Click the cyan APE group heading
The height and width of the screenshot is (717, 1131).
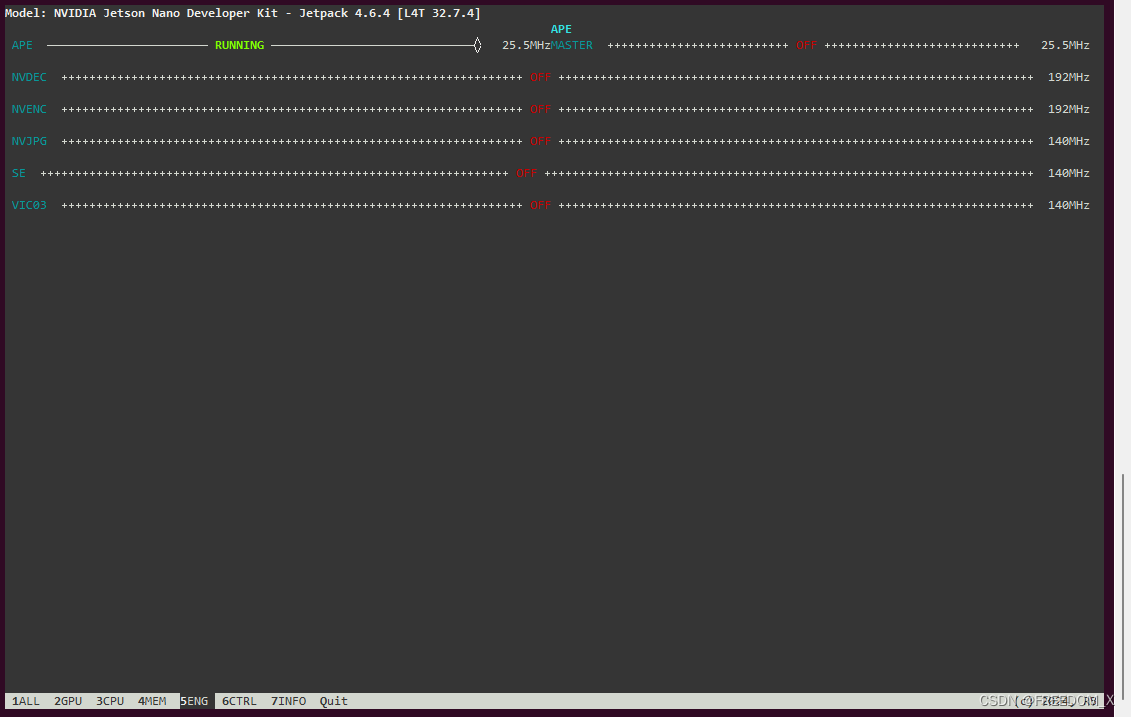[x=561, y=29]
